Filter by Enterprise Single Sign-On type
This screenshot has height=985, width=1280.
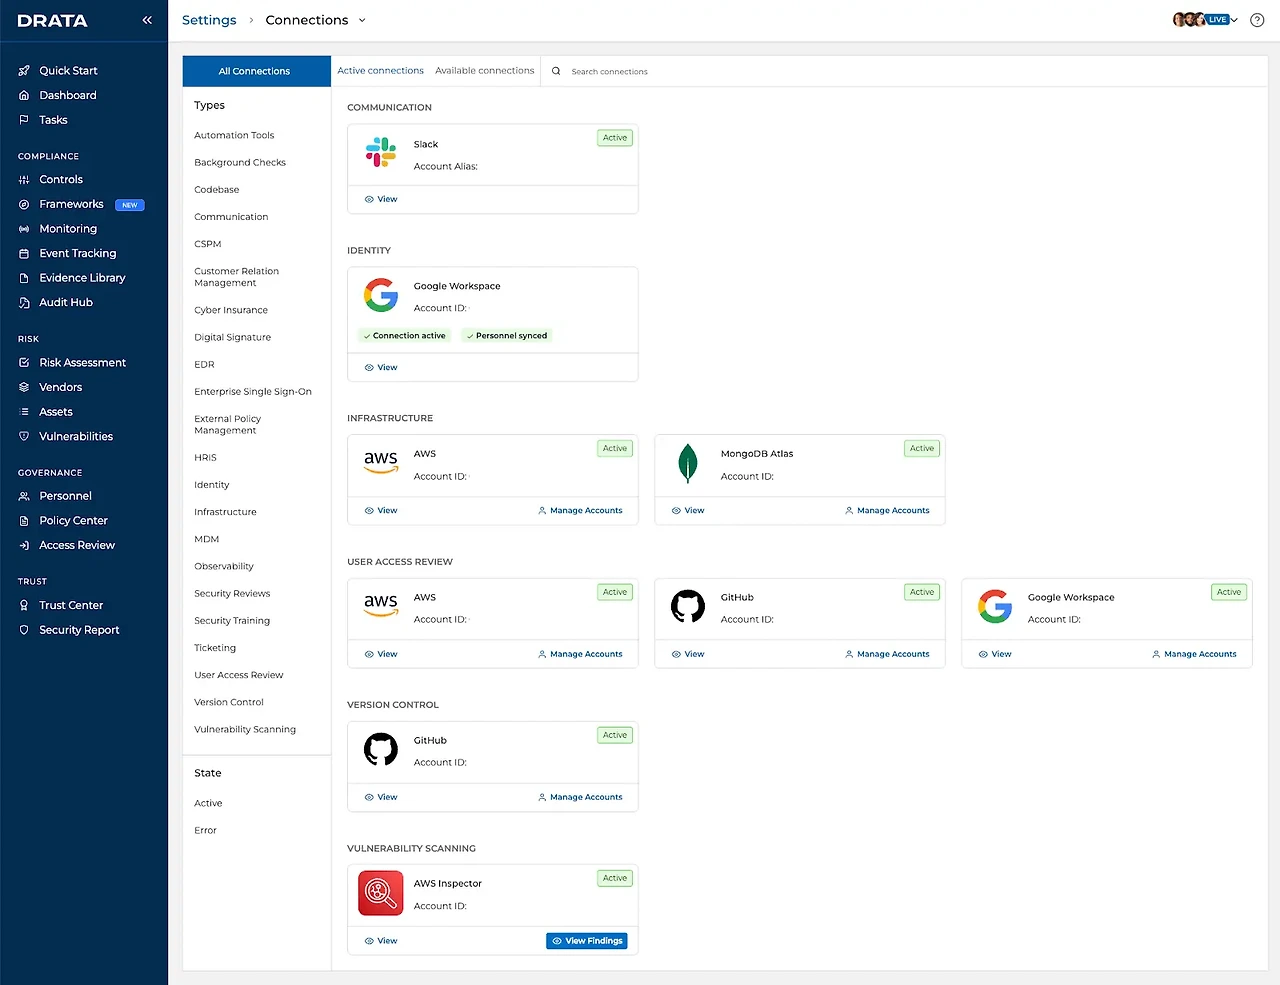click(253, 392)
